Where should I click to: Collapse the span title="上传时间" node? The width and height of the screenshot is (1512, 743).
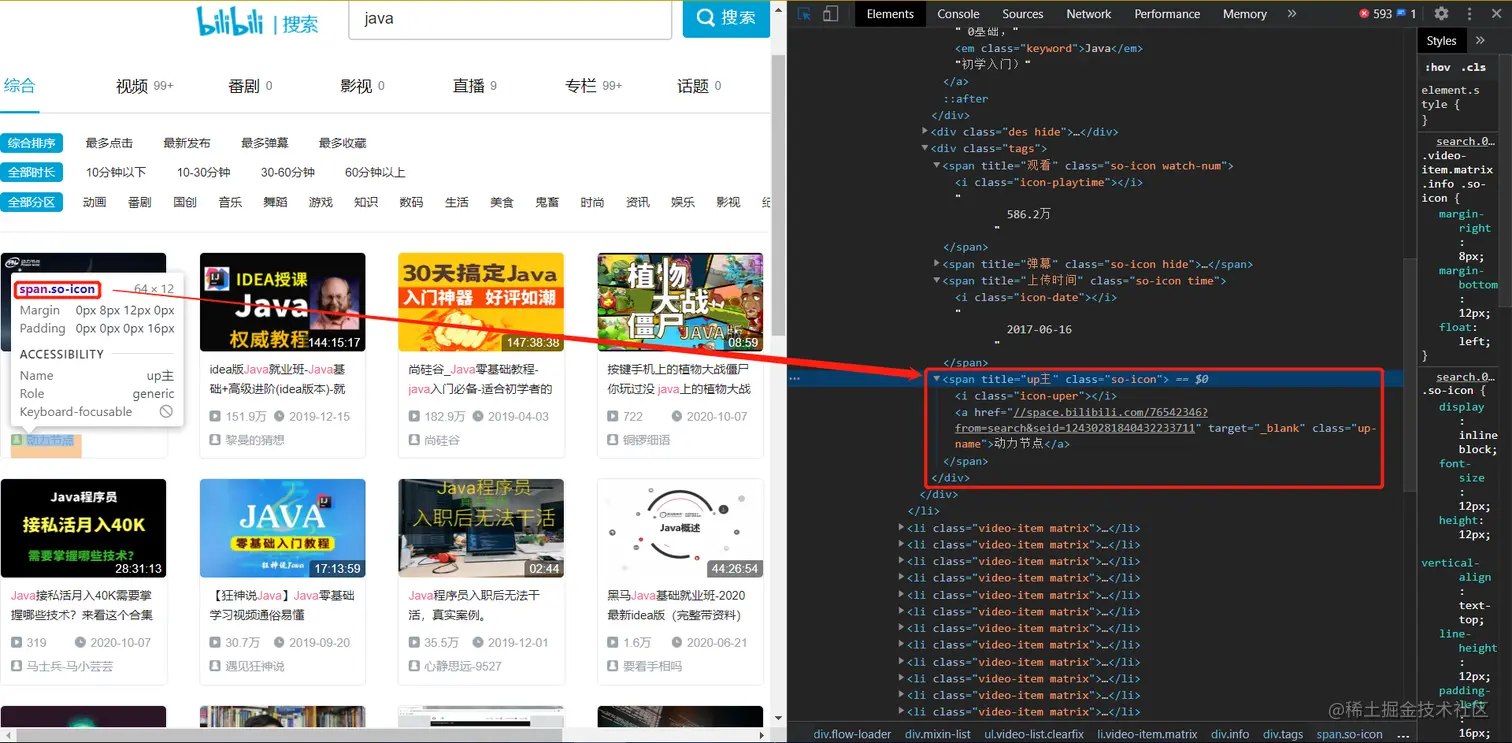click(937, 281)
